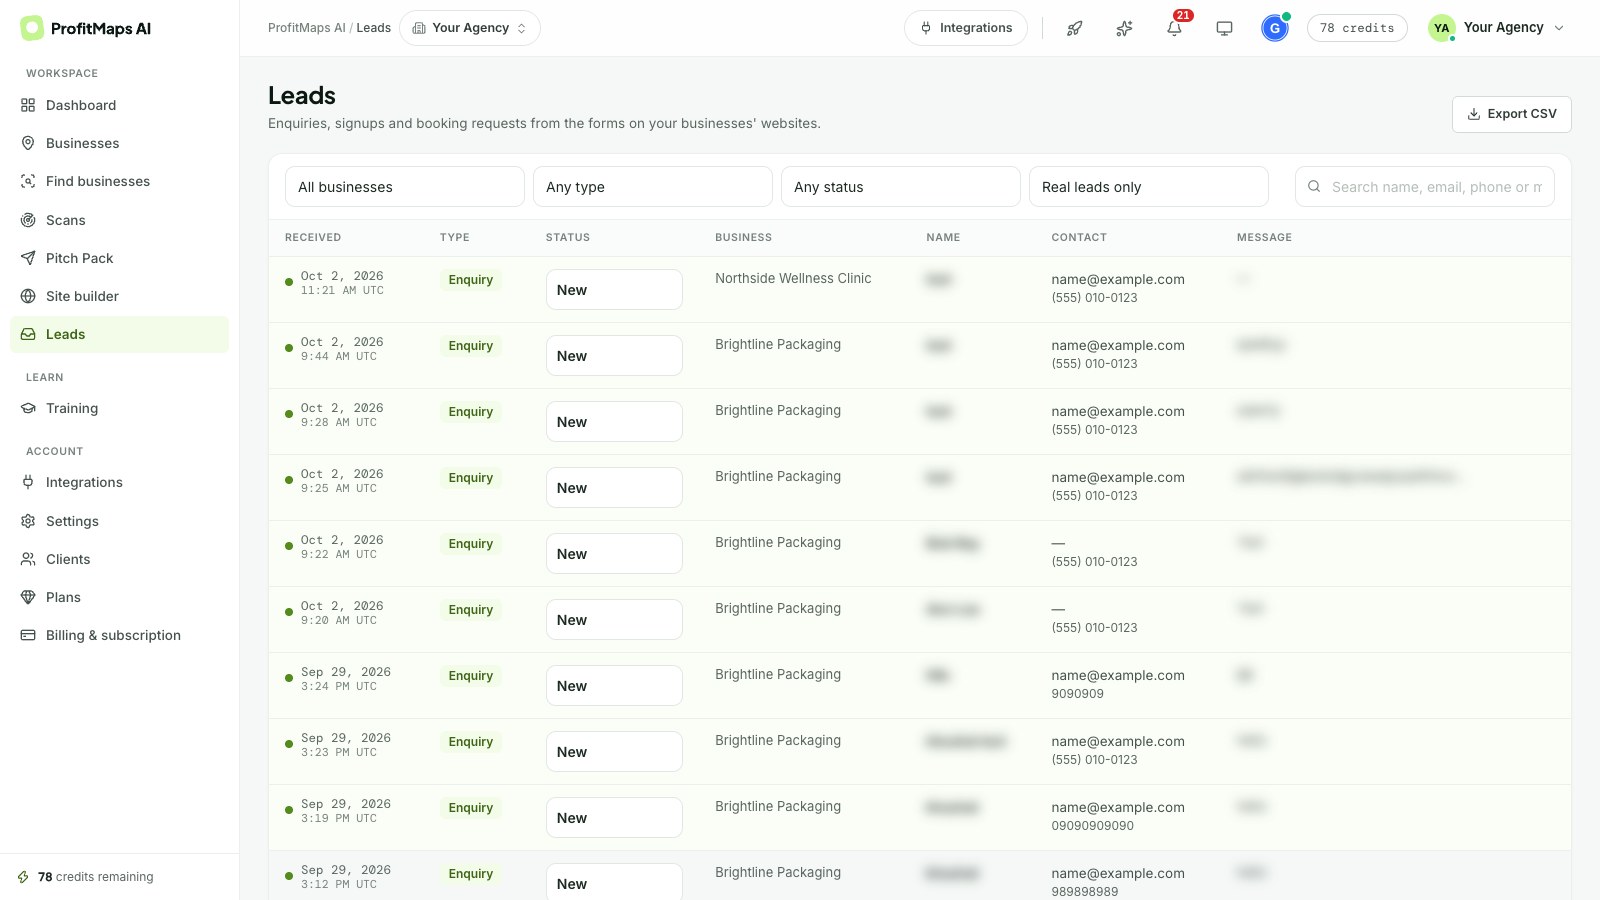This screenshot has width=1600, height=900.
Task: Open Settings in sidebar
Action: [x=119, y=521]
